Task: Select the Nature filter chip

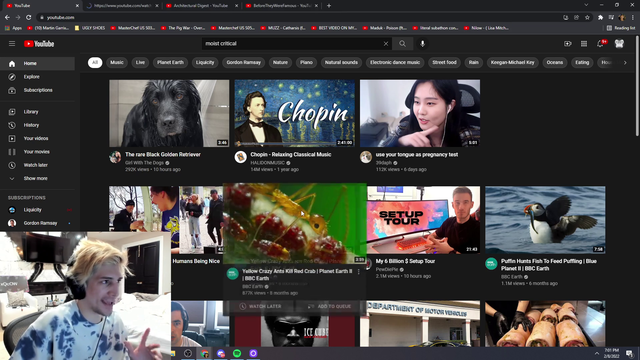Action: tap(280, 62)
